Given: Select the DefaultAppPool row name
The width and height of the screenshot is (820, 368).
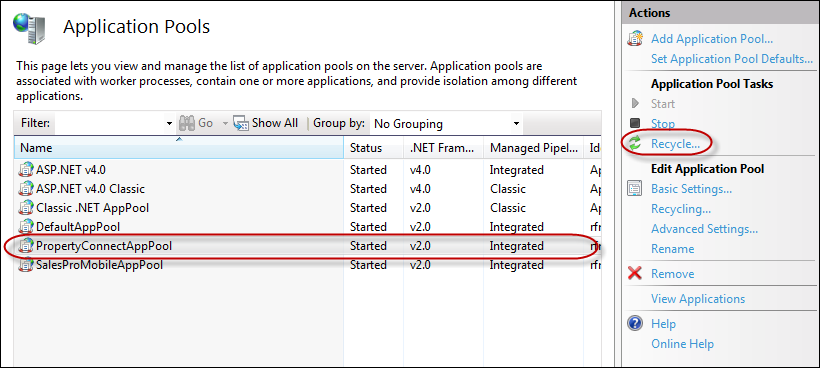Looking at the screenshot, I should [x=78, y=227].
